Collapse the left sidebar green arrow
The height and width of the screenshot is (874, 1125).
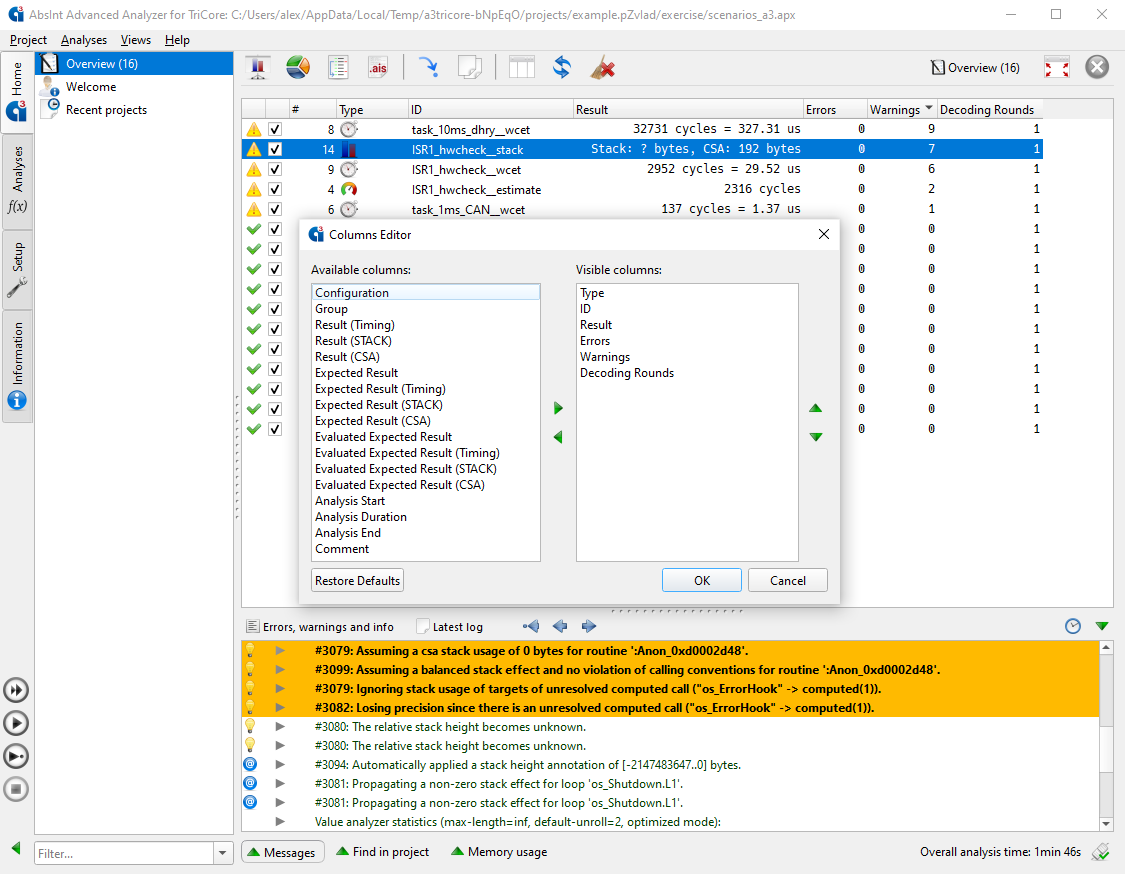click(16, 848)
